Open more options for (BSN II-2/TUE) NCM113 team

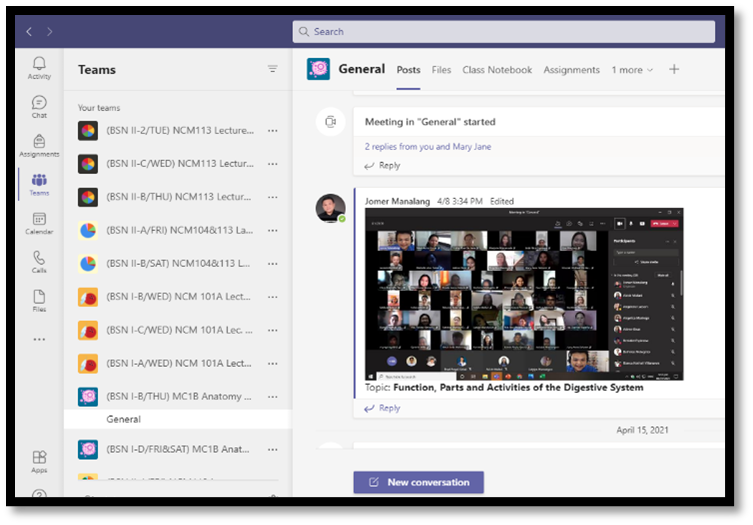pos(272,130)
